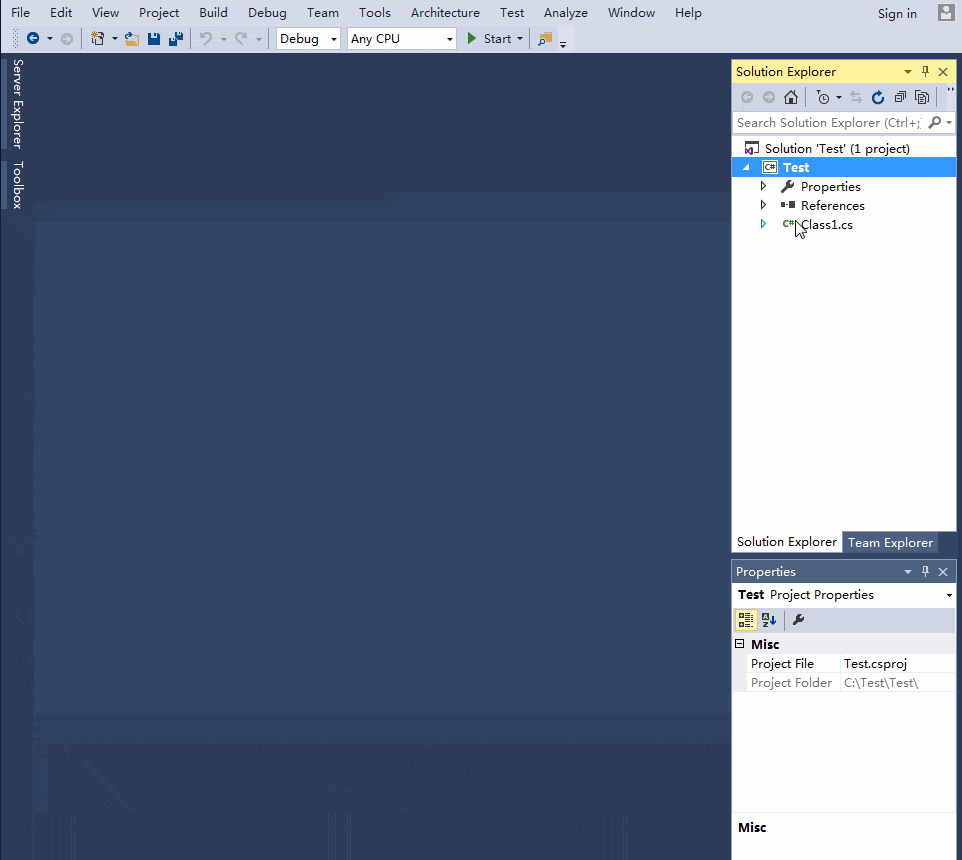Pin the Solution Explorer panel
962x860 pixels.
925,72
